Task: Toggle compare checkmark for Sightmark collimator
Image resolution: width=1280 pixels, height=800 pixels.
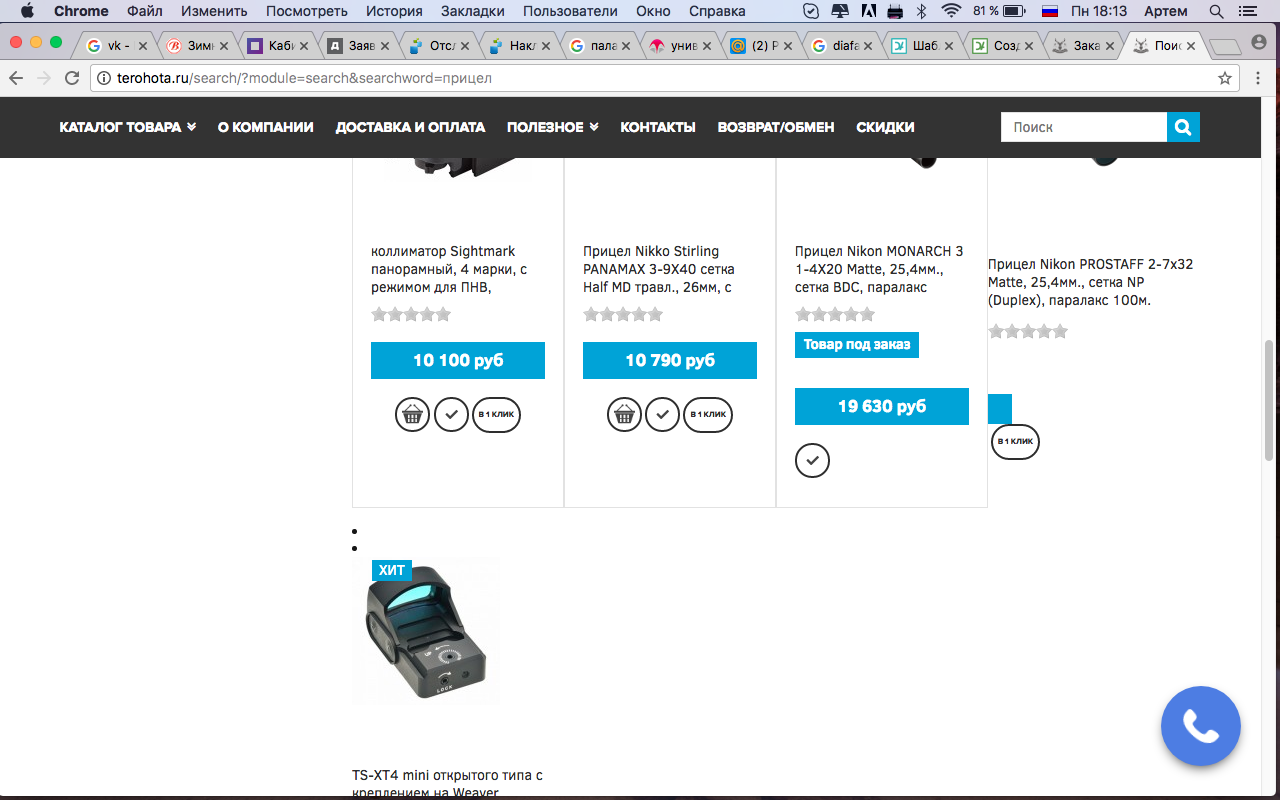Action: [451, 414]
